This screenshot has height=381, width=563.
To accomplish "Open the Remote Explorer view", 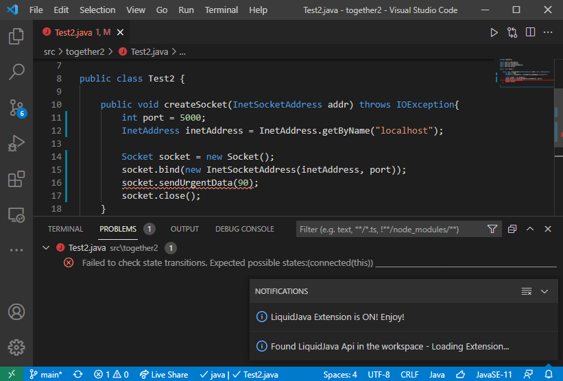I will (x=16, y=214).
